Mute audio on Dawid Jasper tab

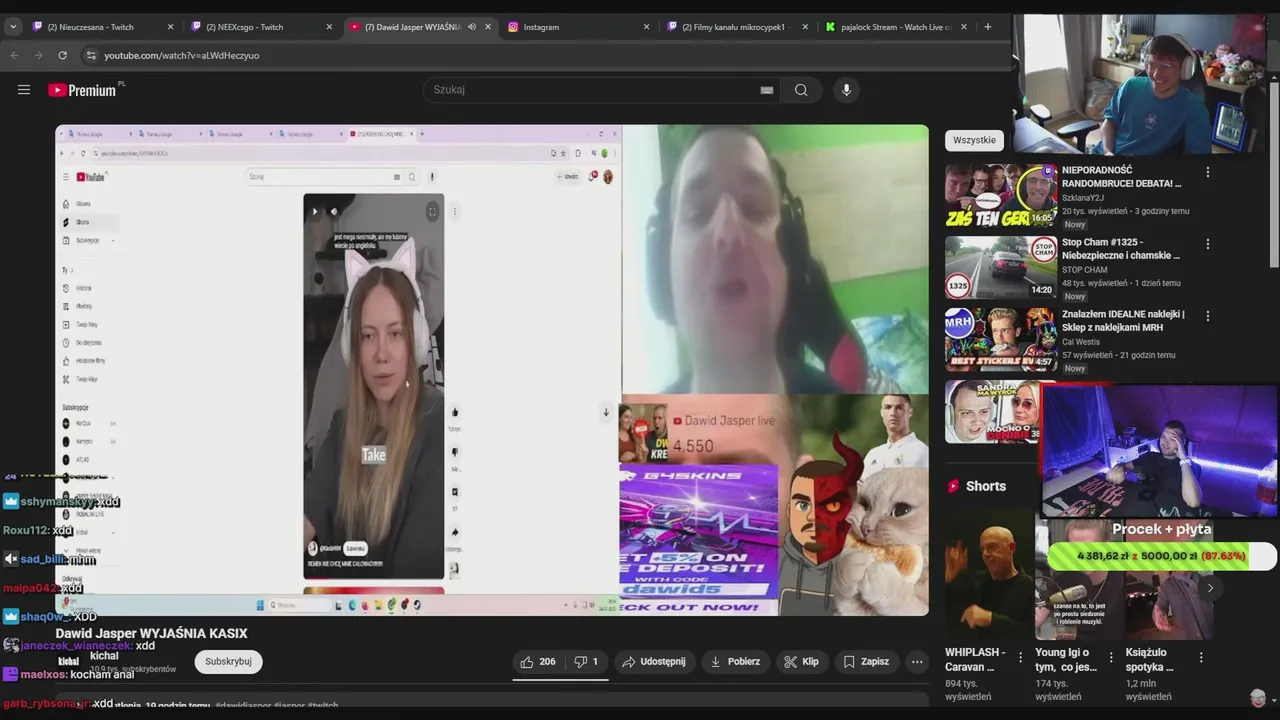pos(472,27)
